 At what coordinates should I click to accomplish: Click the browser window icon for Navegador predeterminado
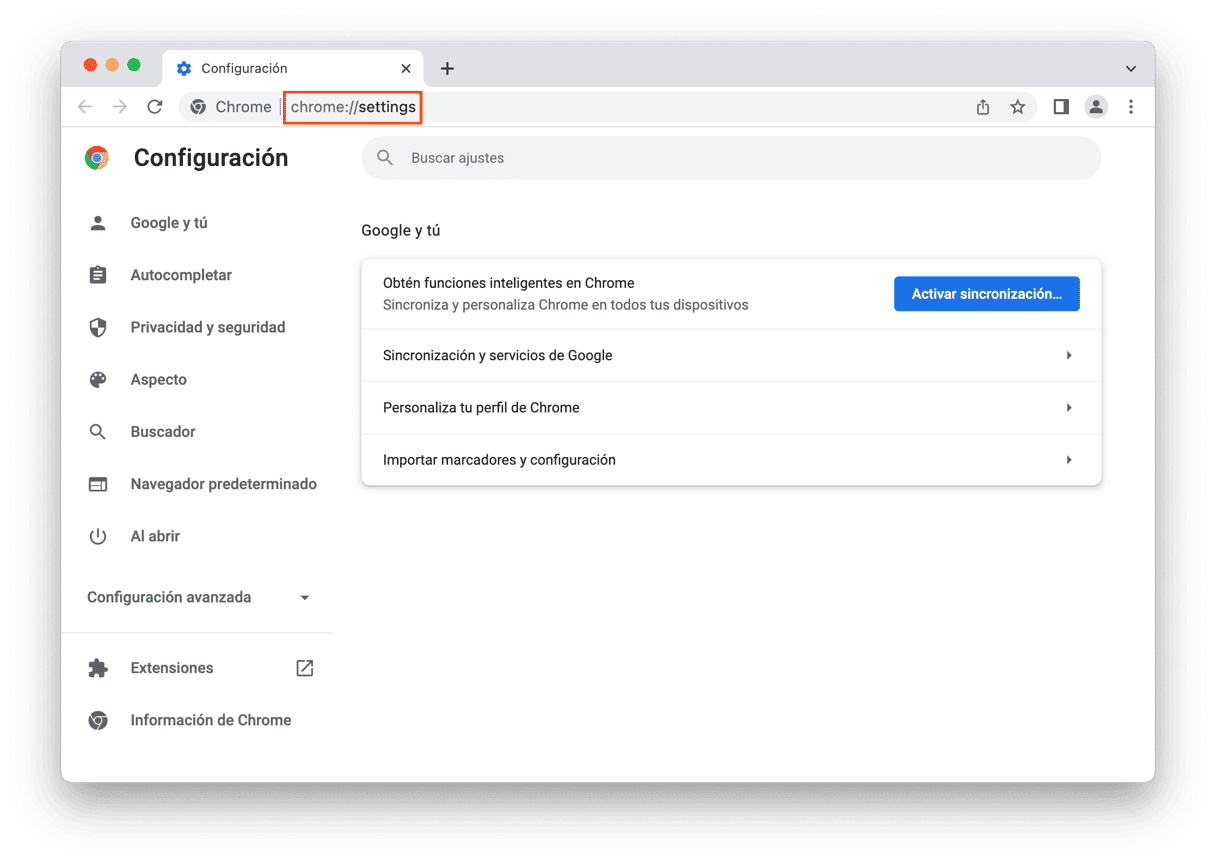click(x=98, y=484)
